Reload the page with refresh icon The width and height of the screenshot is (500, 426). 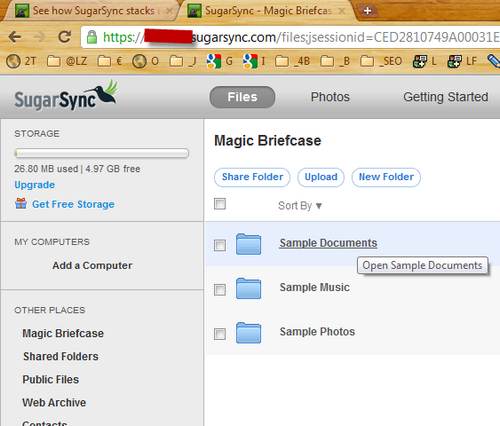64,37
